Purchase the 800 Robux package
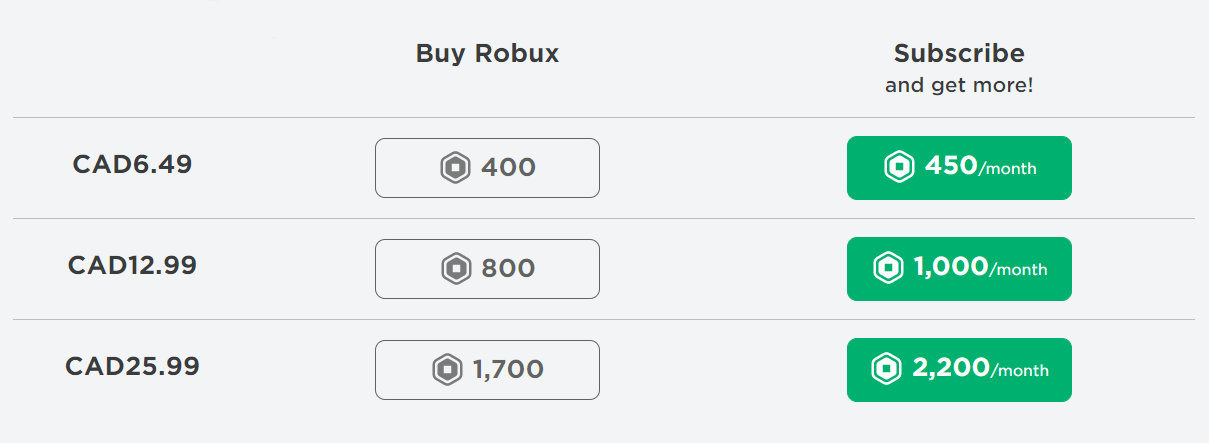Viewport: 1209px width, 443px height. click(487, 269)
